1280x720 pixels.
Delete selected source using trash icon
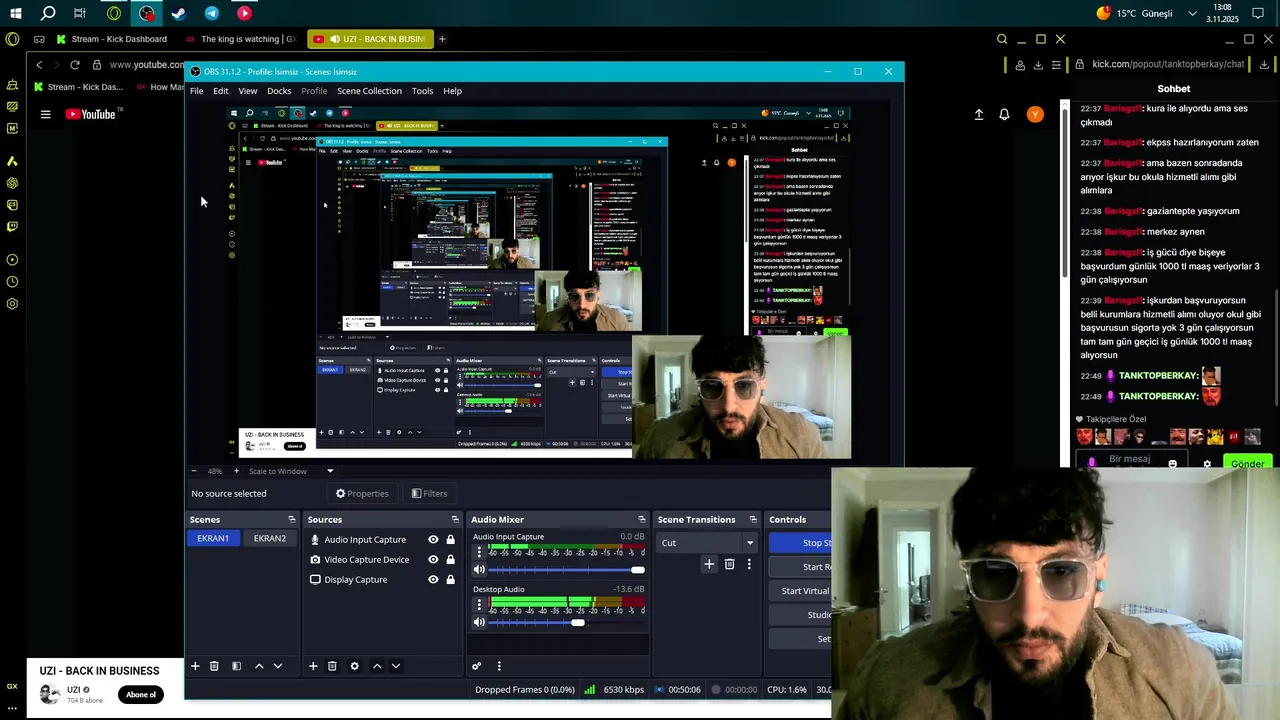pos(332,666)
